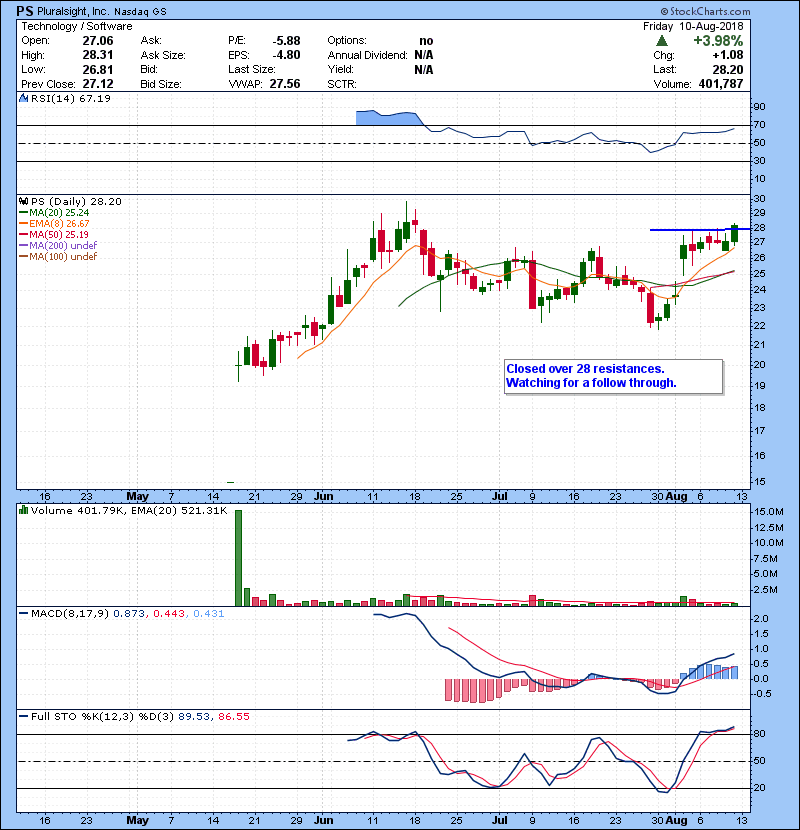800x830 pixels.
Task: Select the Low value 26.81
Action: tap(98, 69)
